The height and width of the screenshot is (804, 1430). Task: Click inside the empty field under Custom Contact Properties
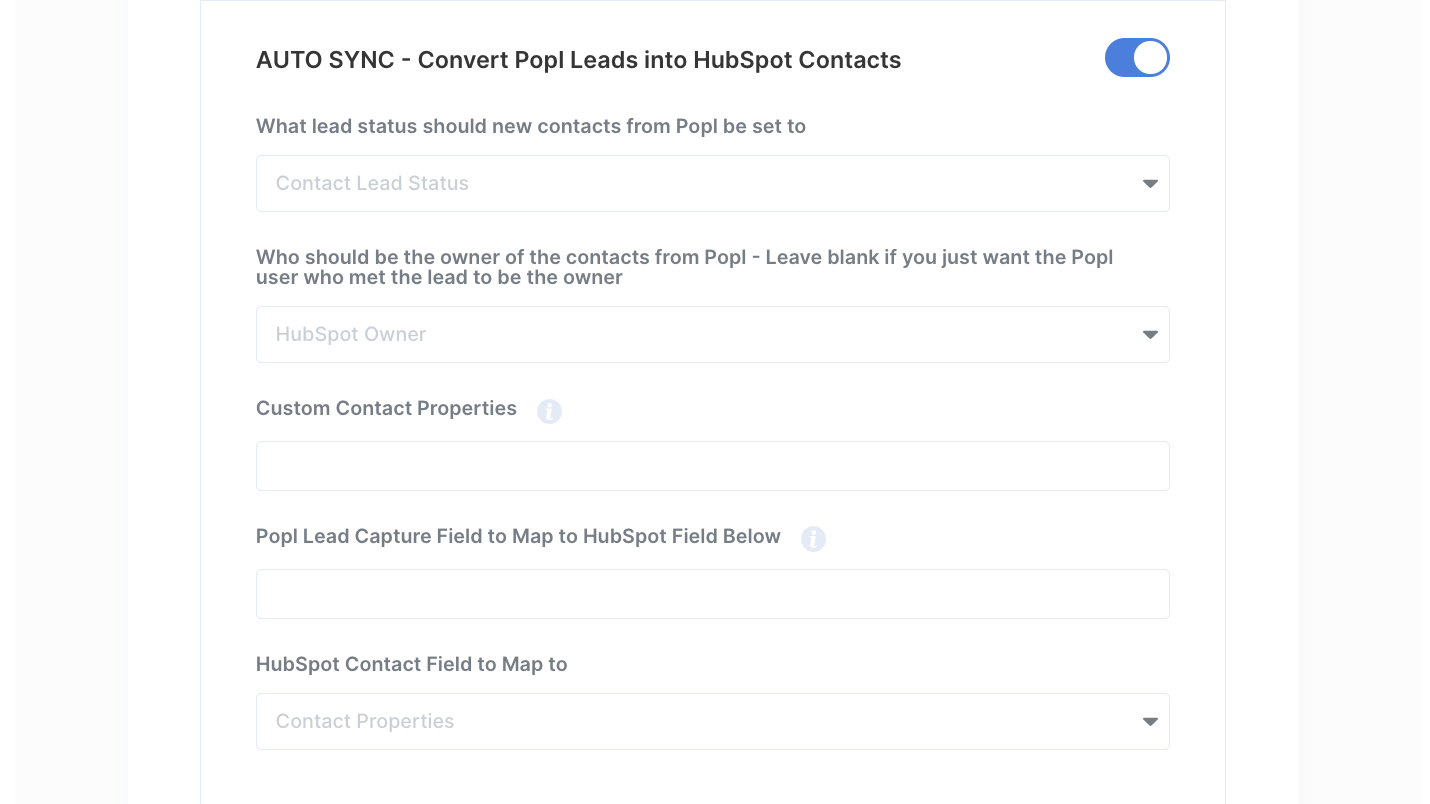[712, 466]
